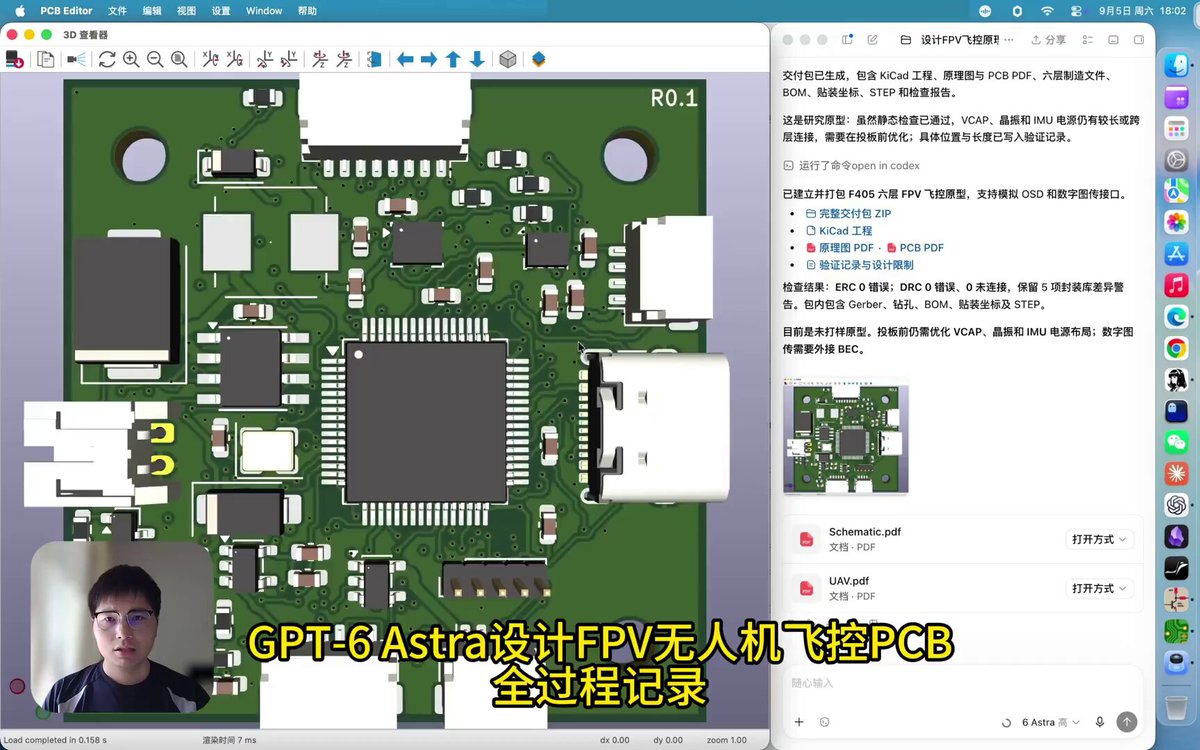The height and width of the screenshot is (750, 1200).
Task: Pan board left with blue arrow
Action: (405, 59)
